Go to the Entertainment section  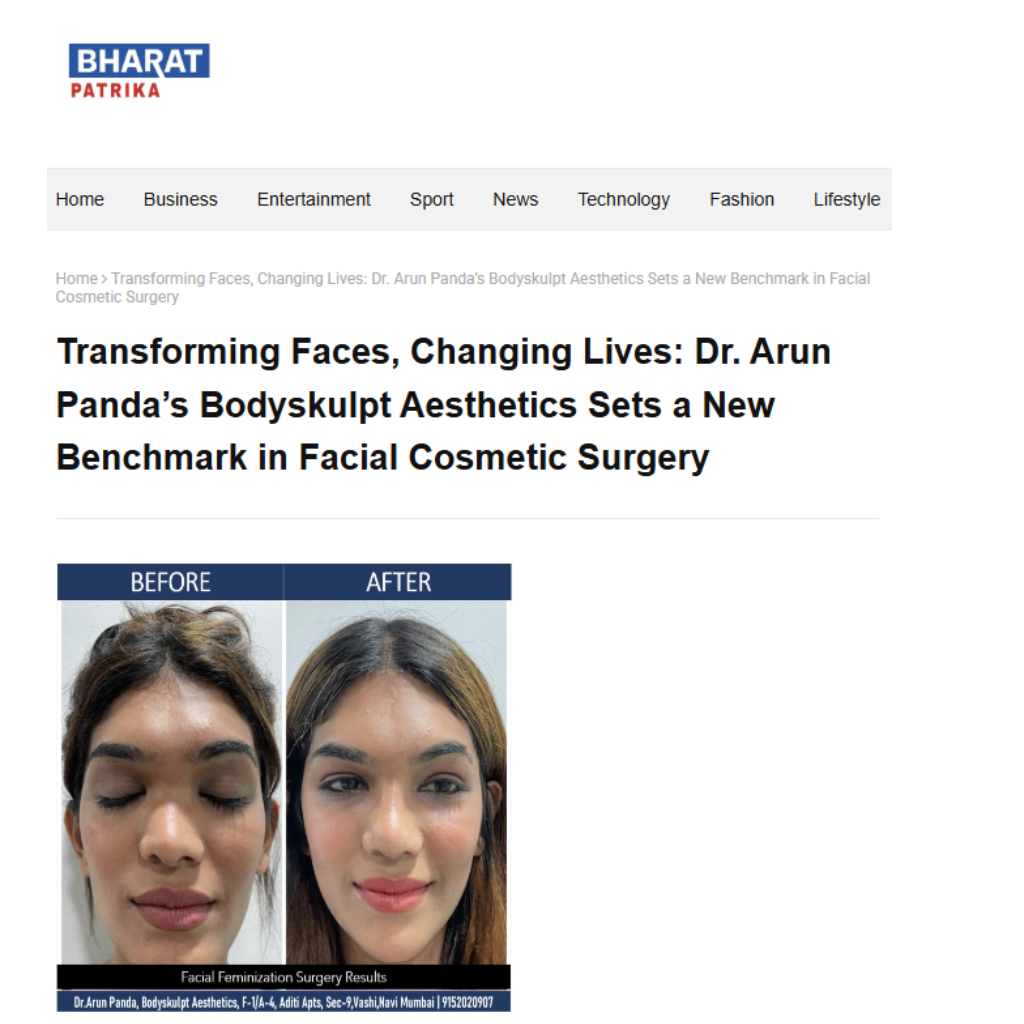pyautogui.click(x=313, y=199)
